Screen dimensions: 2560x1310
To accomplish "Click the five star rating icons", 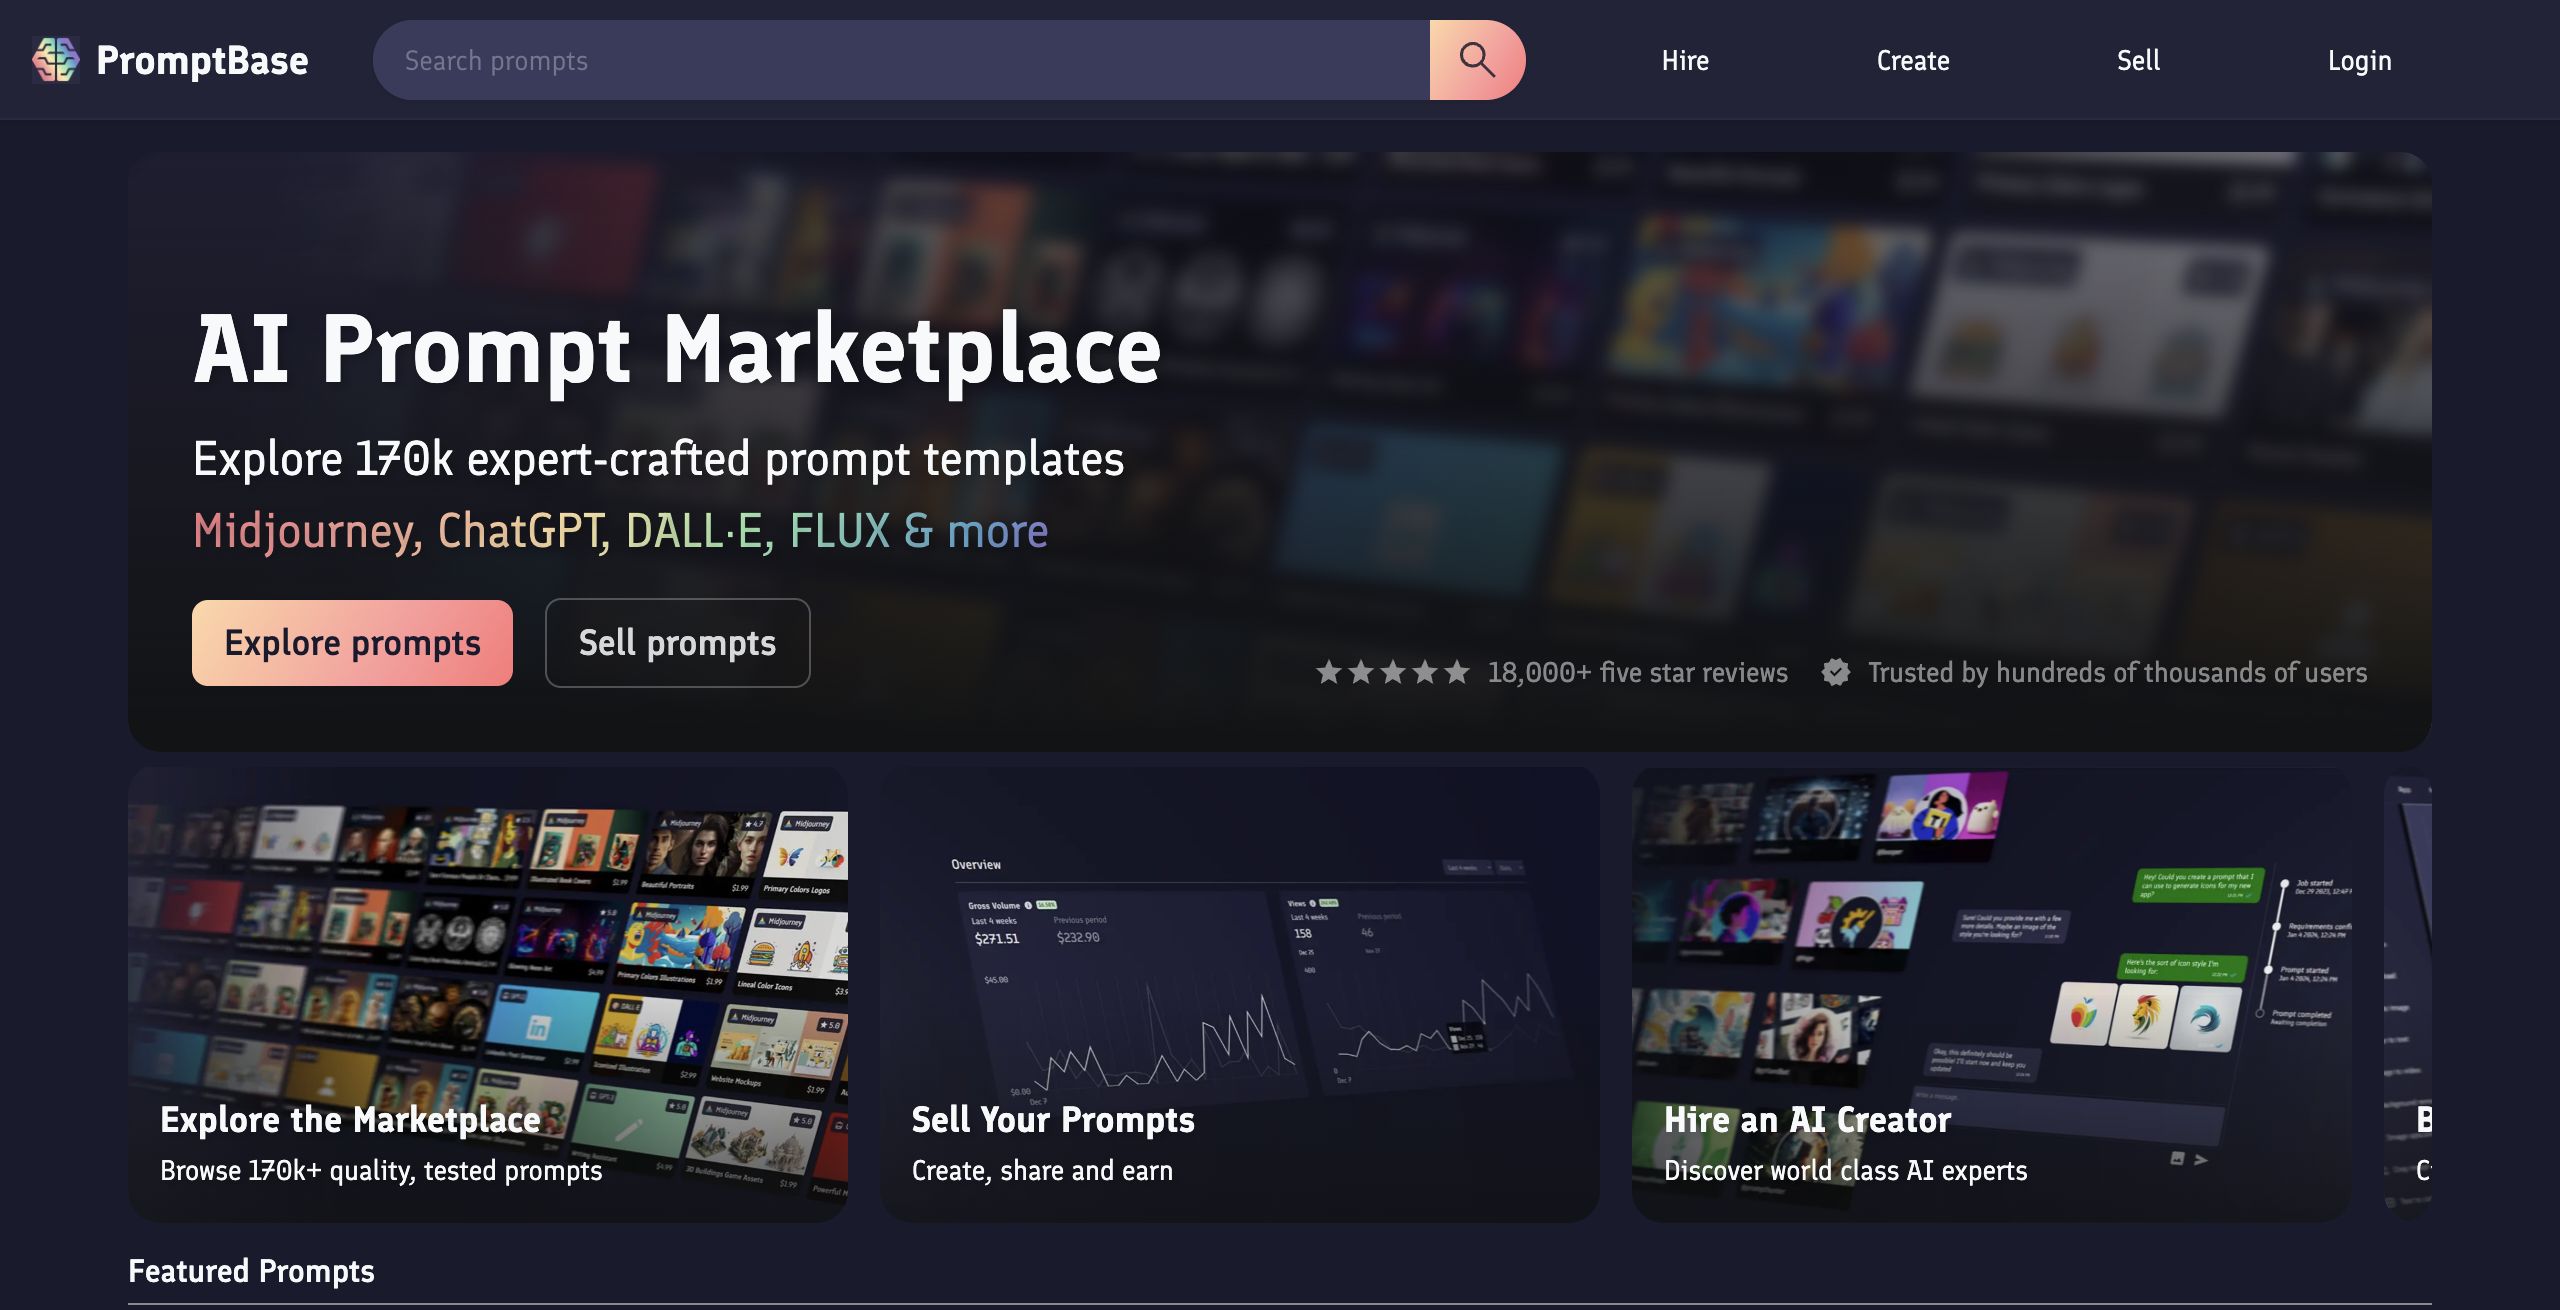I will [1392, 673].
